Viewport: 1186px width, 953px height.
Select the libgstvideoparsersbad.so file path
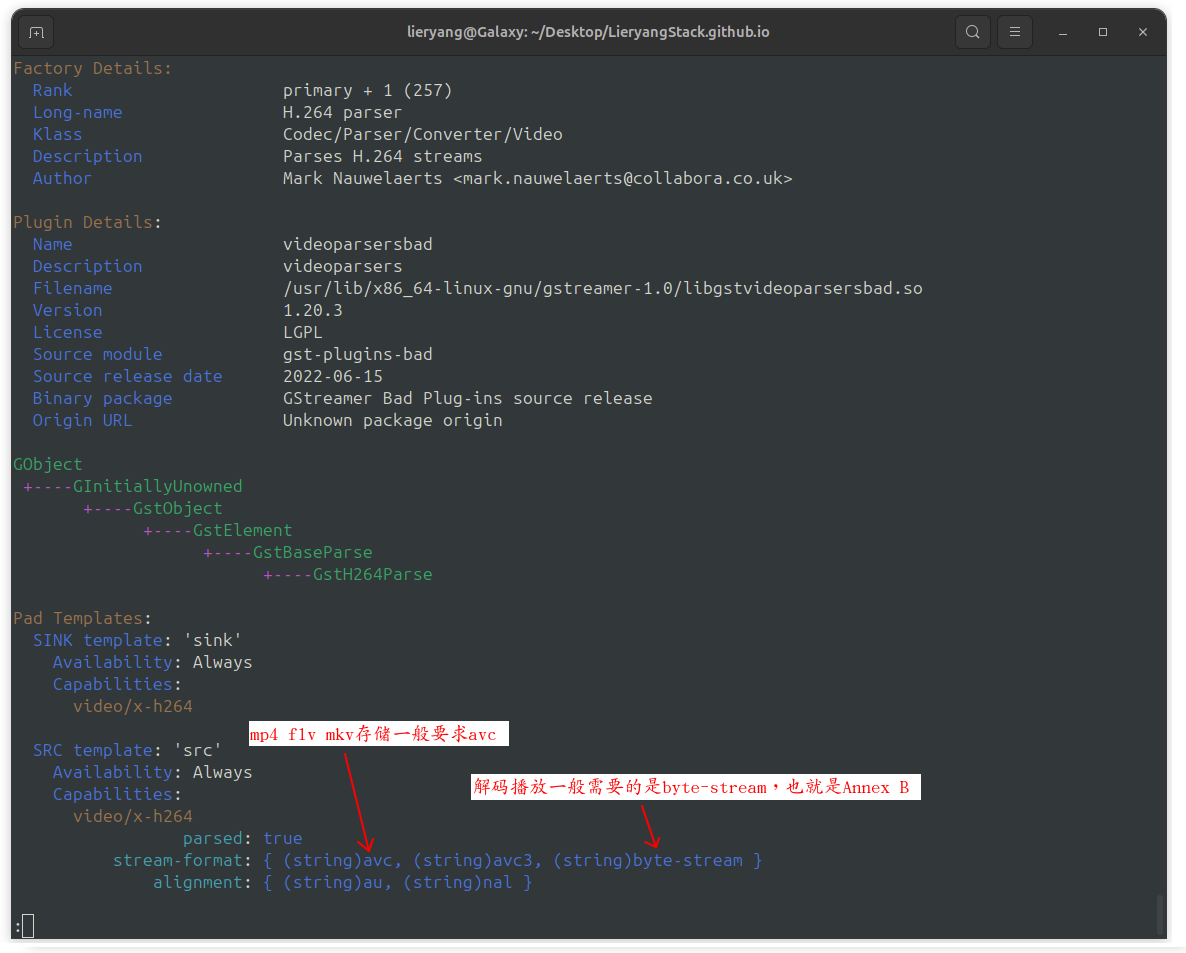click(603, 287)
